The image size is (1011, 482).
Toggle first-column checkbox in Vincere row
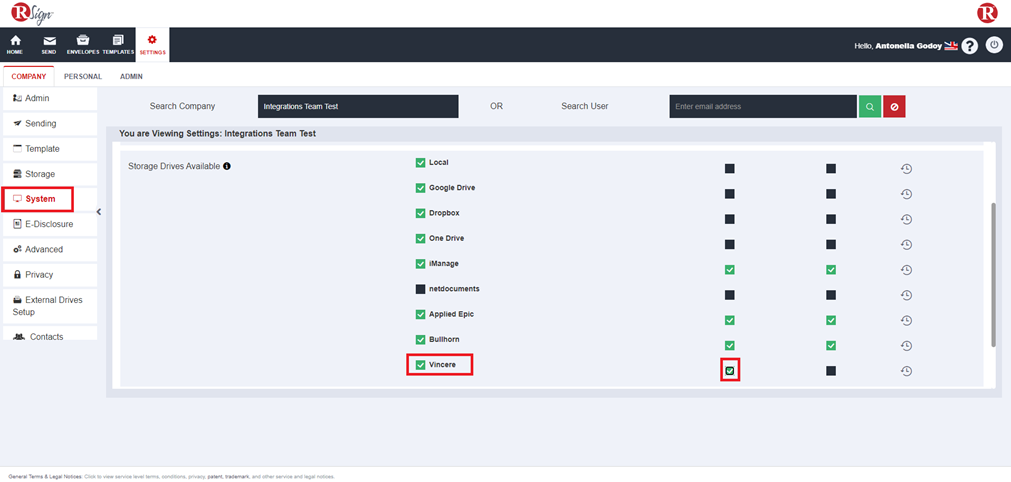point(729,371)
